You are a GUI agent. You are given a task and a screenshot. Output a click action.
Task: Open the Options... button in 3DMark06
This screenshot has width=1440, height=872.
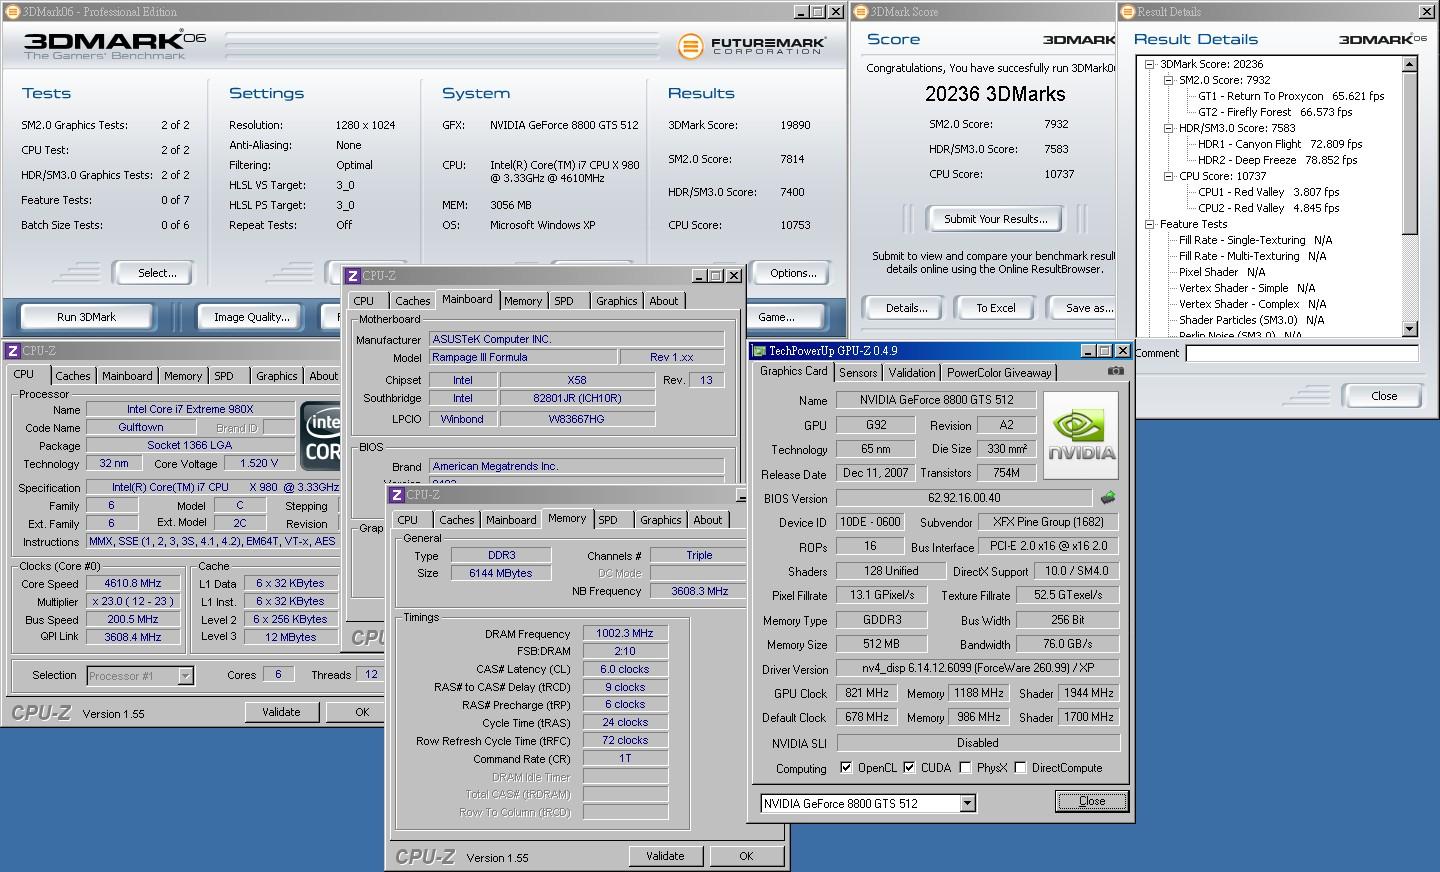[793, 273]
